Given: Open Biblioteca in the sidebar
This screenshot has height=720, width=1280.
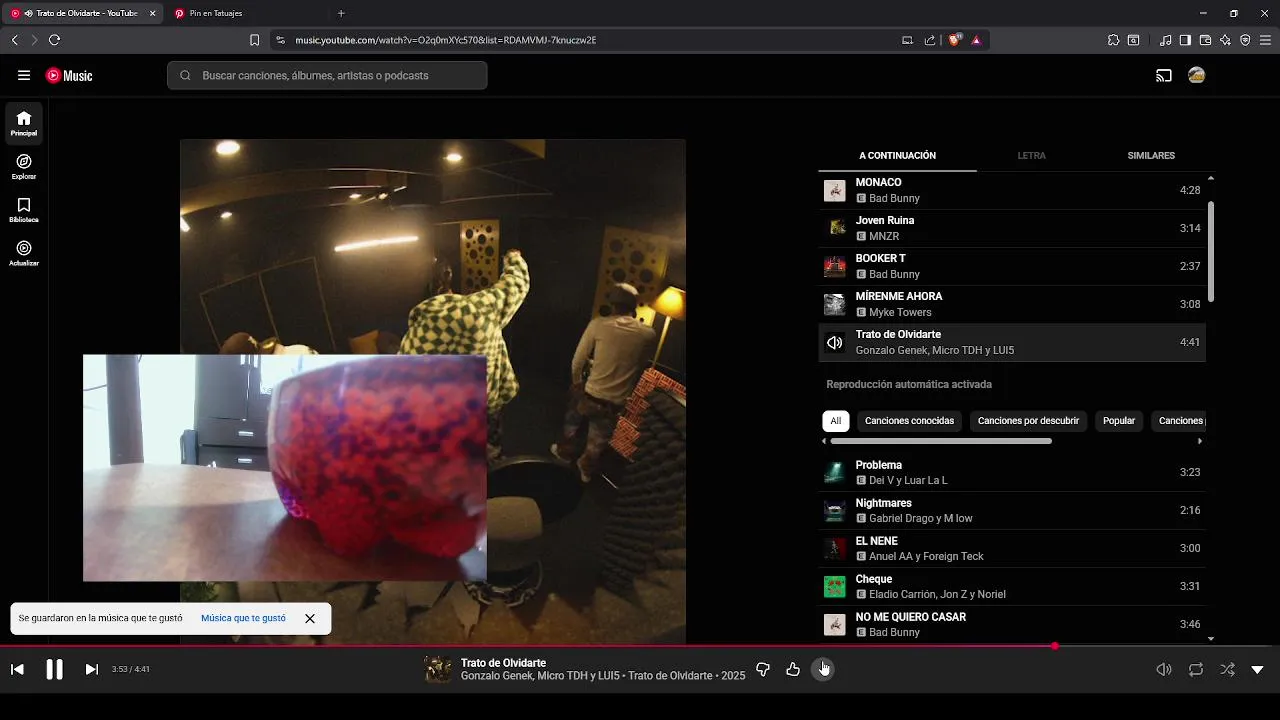Looking at the screenshot, I should coord(24,210).
